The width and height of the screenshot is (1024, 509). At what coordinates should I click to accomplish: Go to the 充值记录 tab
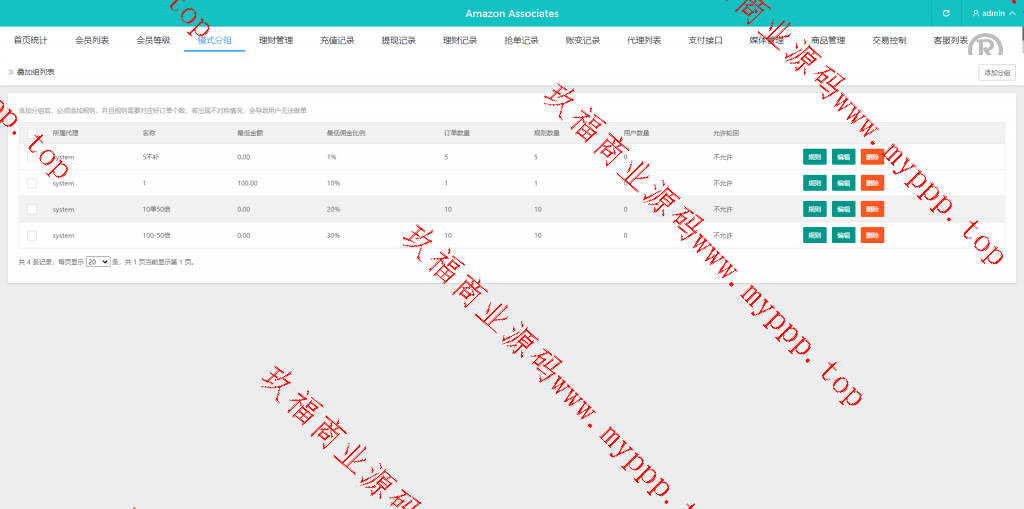(337, 40)
